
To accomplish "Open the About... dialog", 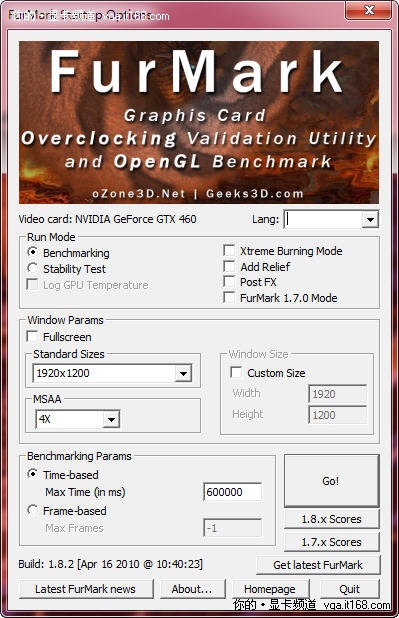I will 192,589.
